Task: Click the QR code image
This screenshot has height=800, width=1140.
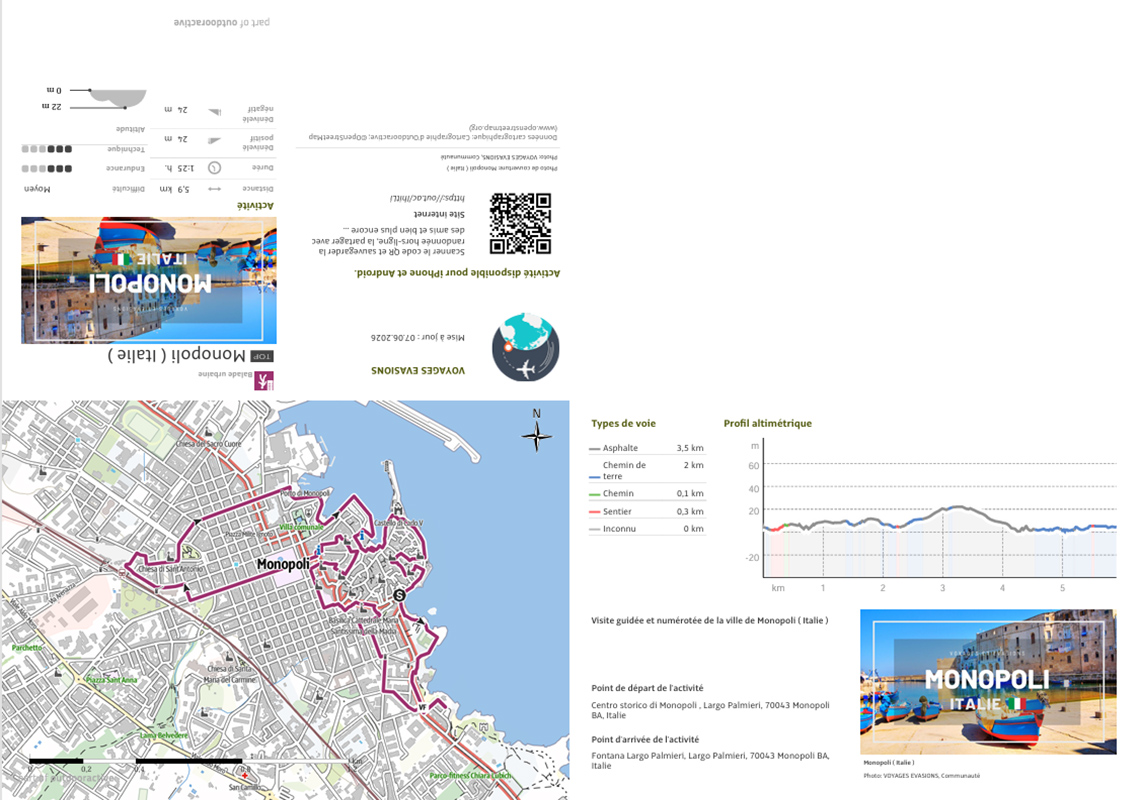Action: point(520,223)
